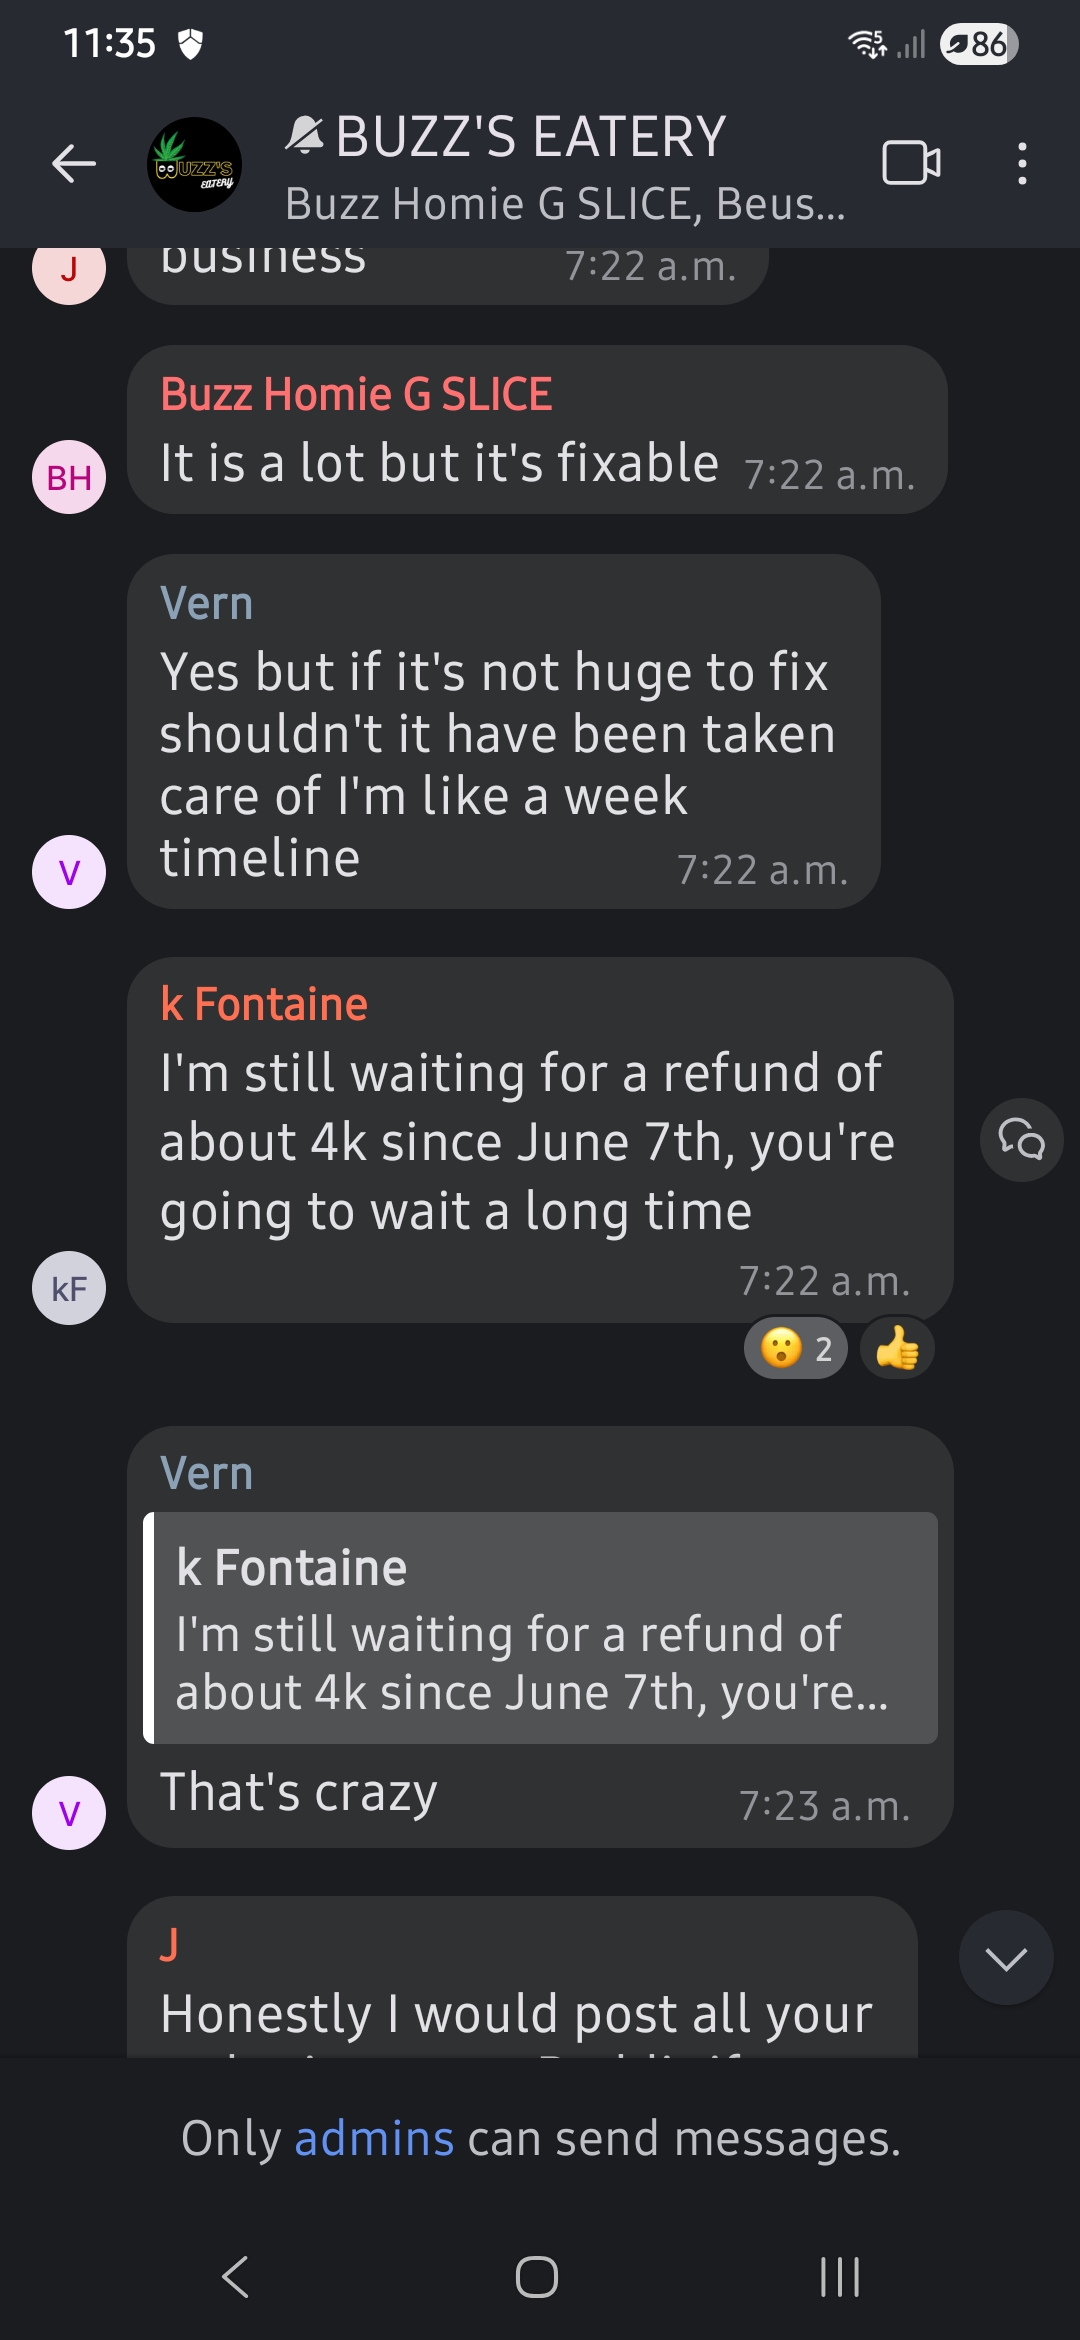1080x2340 pixels.
Task: Tap the BH avatar circle
Action: click(69, 477)
